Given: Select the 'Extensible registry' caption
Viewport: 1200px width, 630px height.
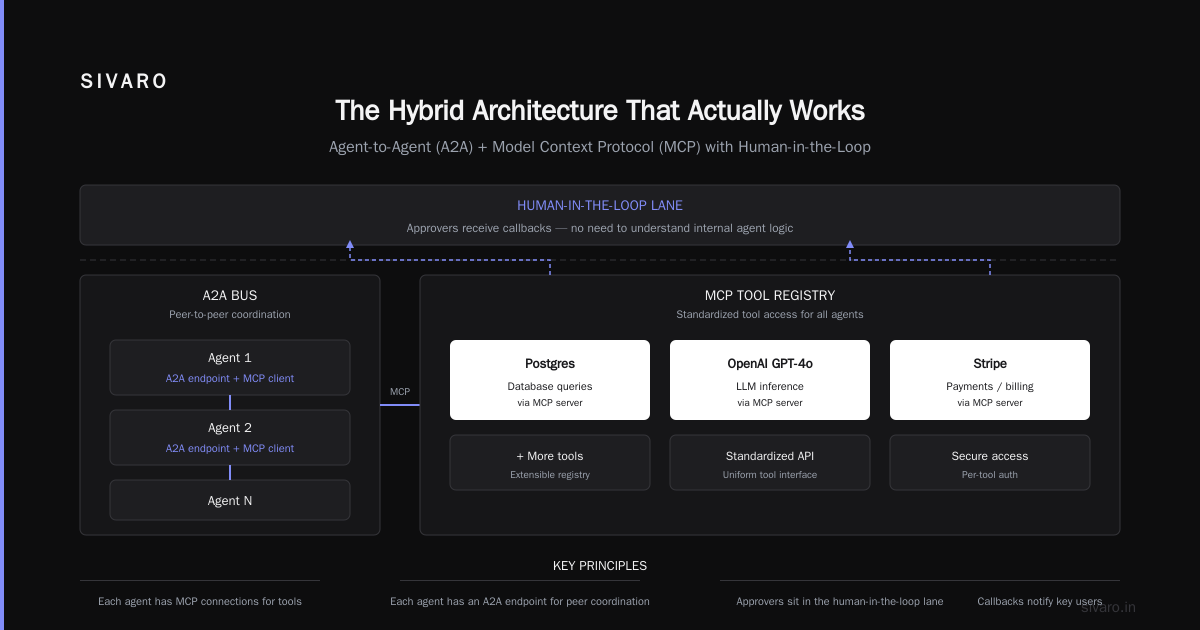Looking at the screenshot, I should pyautogui.click(x=550, y=475).
